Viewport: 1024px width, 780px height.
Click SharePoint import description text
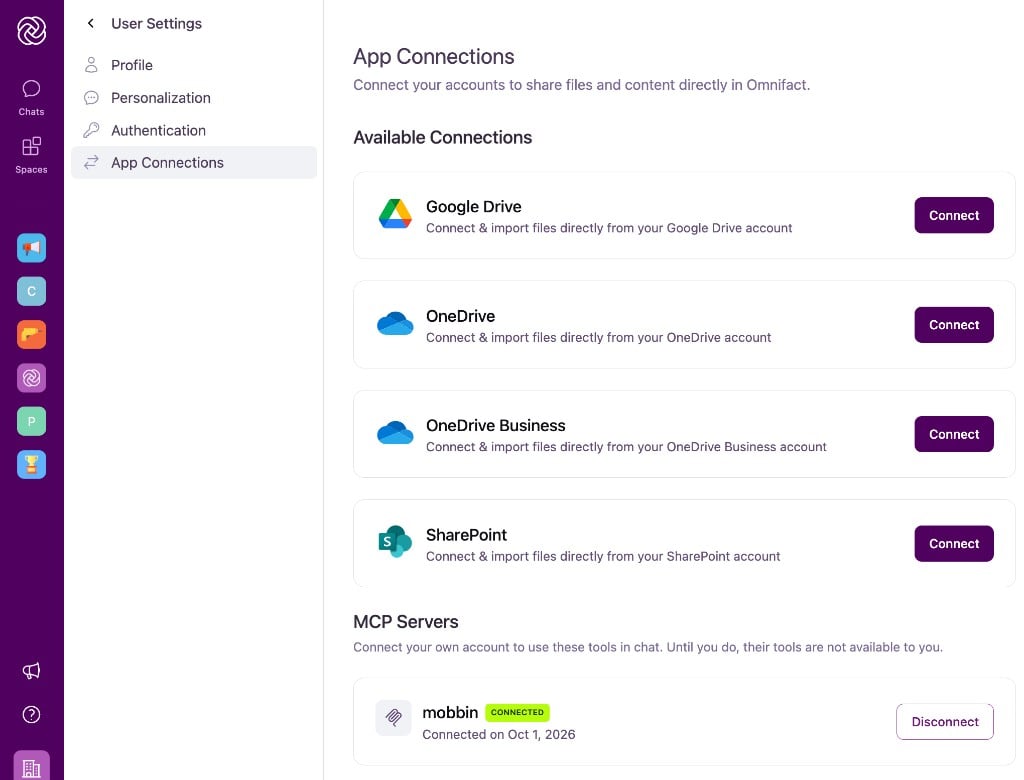(603, 557)
